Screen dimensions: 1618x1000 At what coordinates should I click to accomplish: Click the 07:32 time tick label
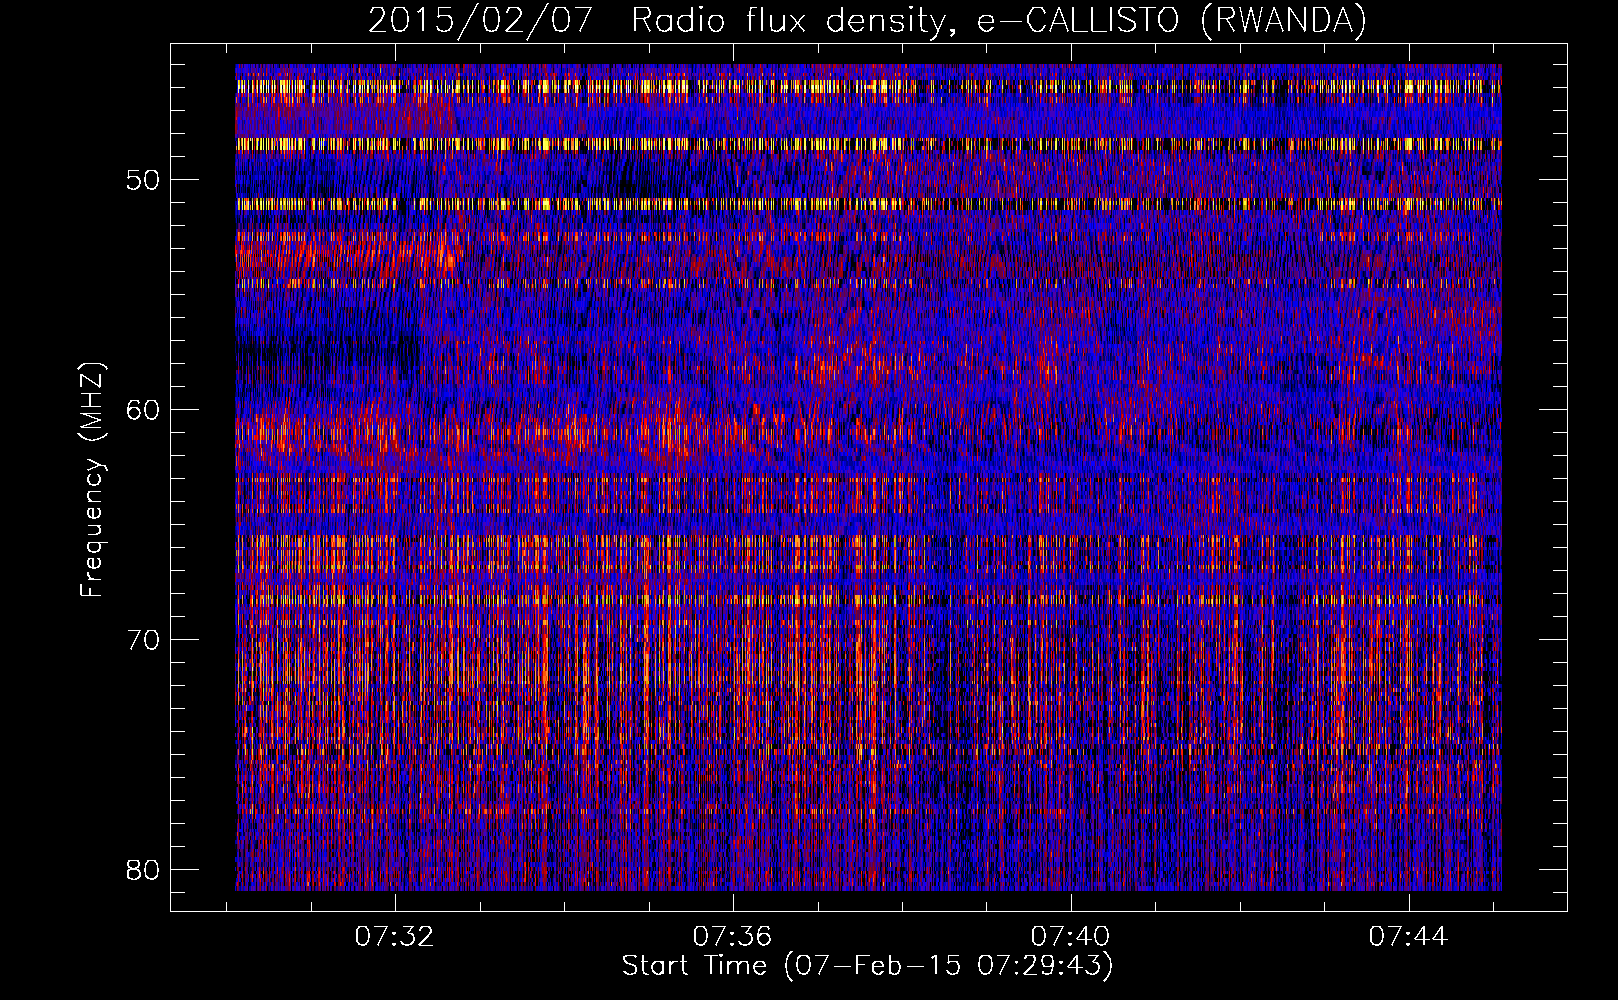pos(395,937)
